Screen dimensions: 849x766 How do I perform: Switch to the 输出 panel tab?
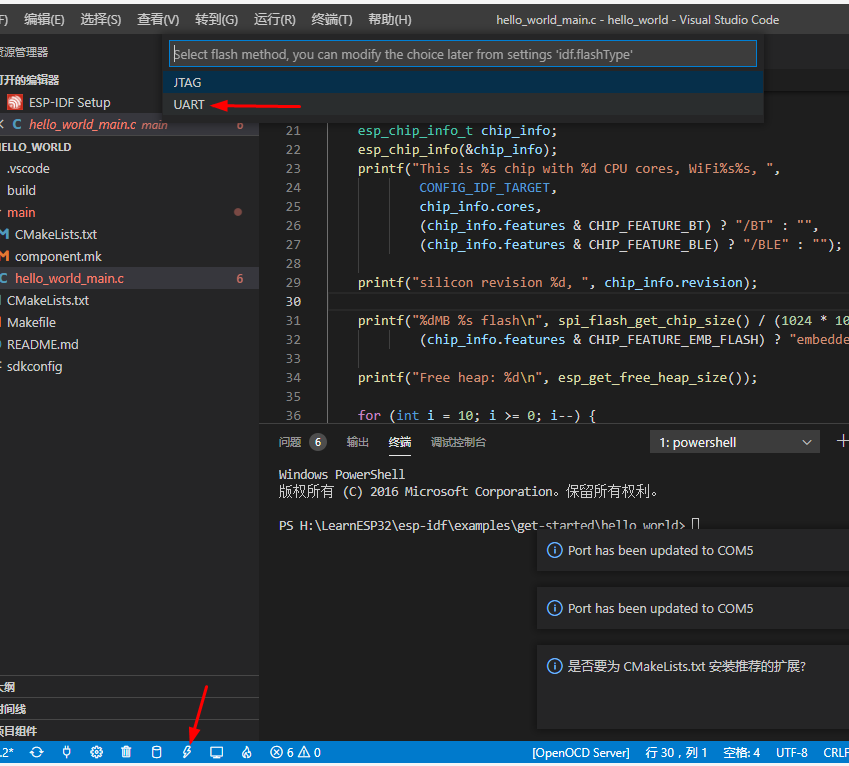tap(357, 442)
